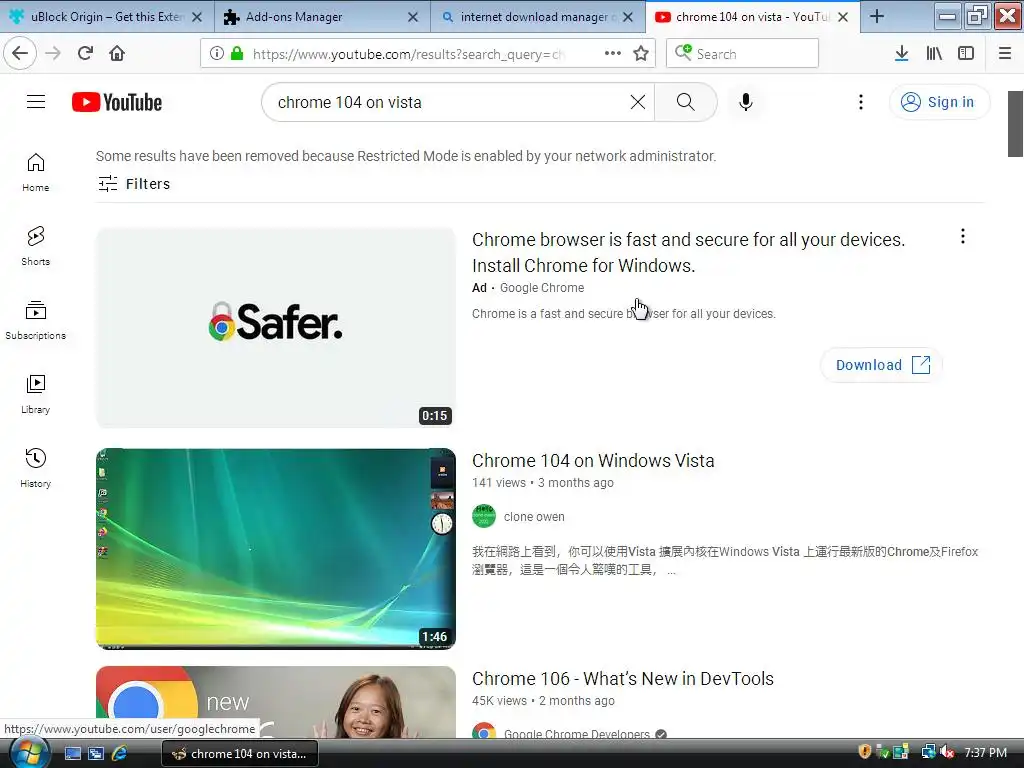
Task: Open the Firefox downloads arrow icon
Action: pyautogui.click(x=901, y=53)
